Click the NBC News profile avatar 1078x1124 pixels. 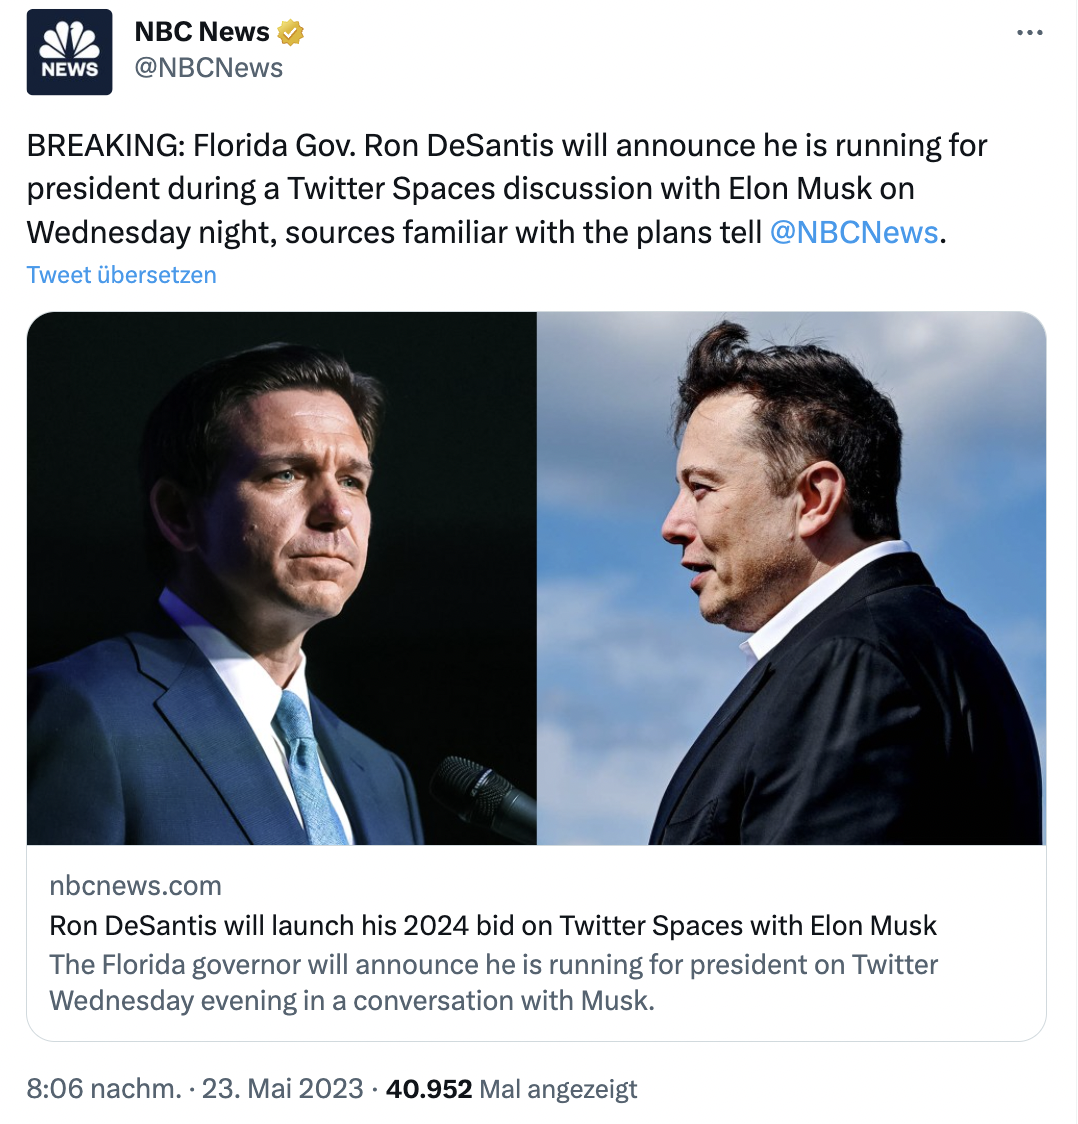click(x=69, y=52)
